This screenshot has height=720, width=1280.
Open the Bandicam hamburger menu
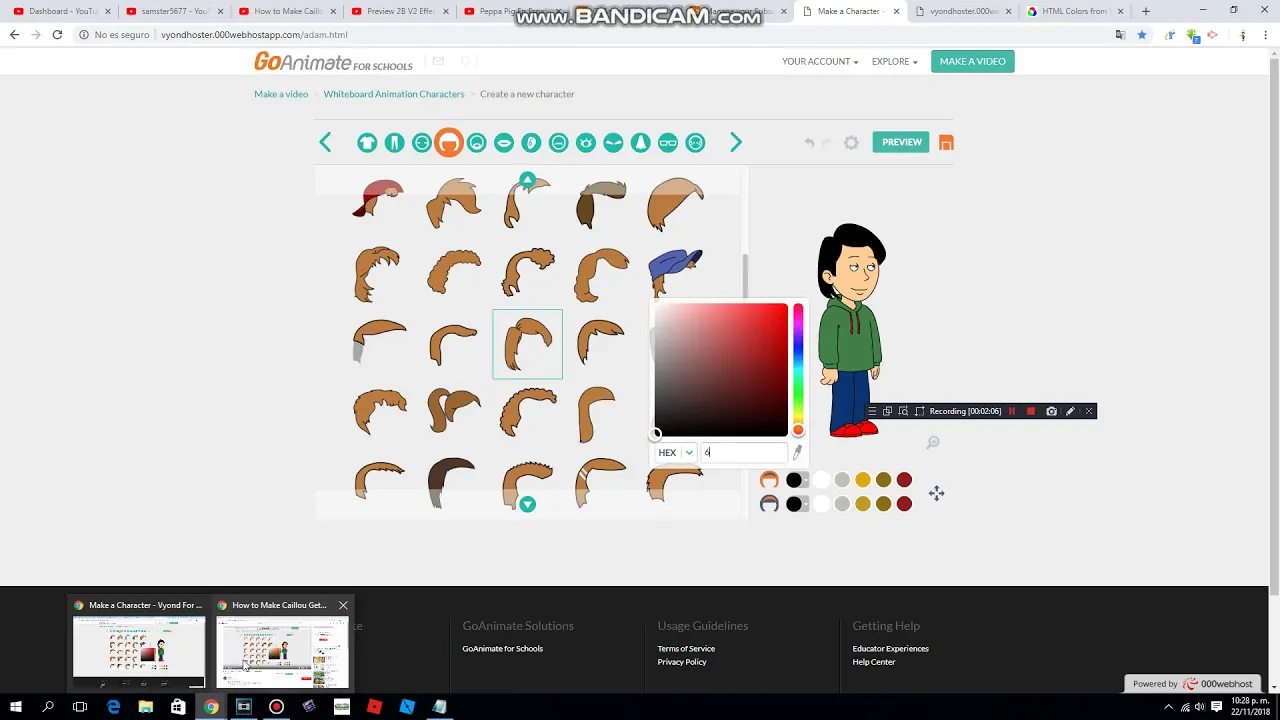click(x=872, y=411)
